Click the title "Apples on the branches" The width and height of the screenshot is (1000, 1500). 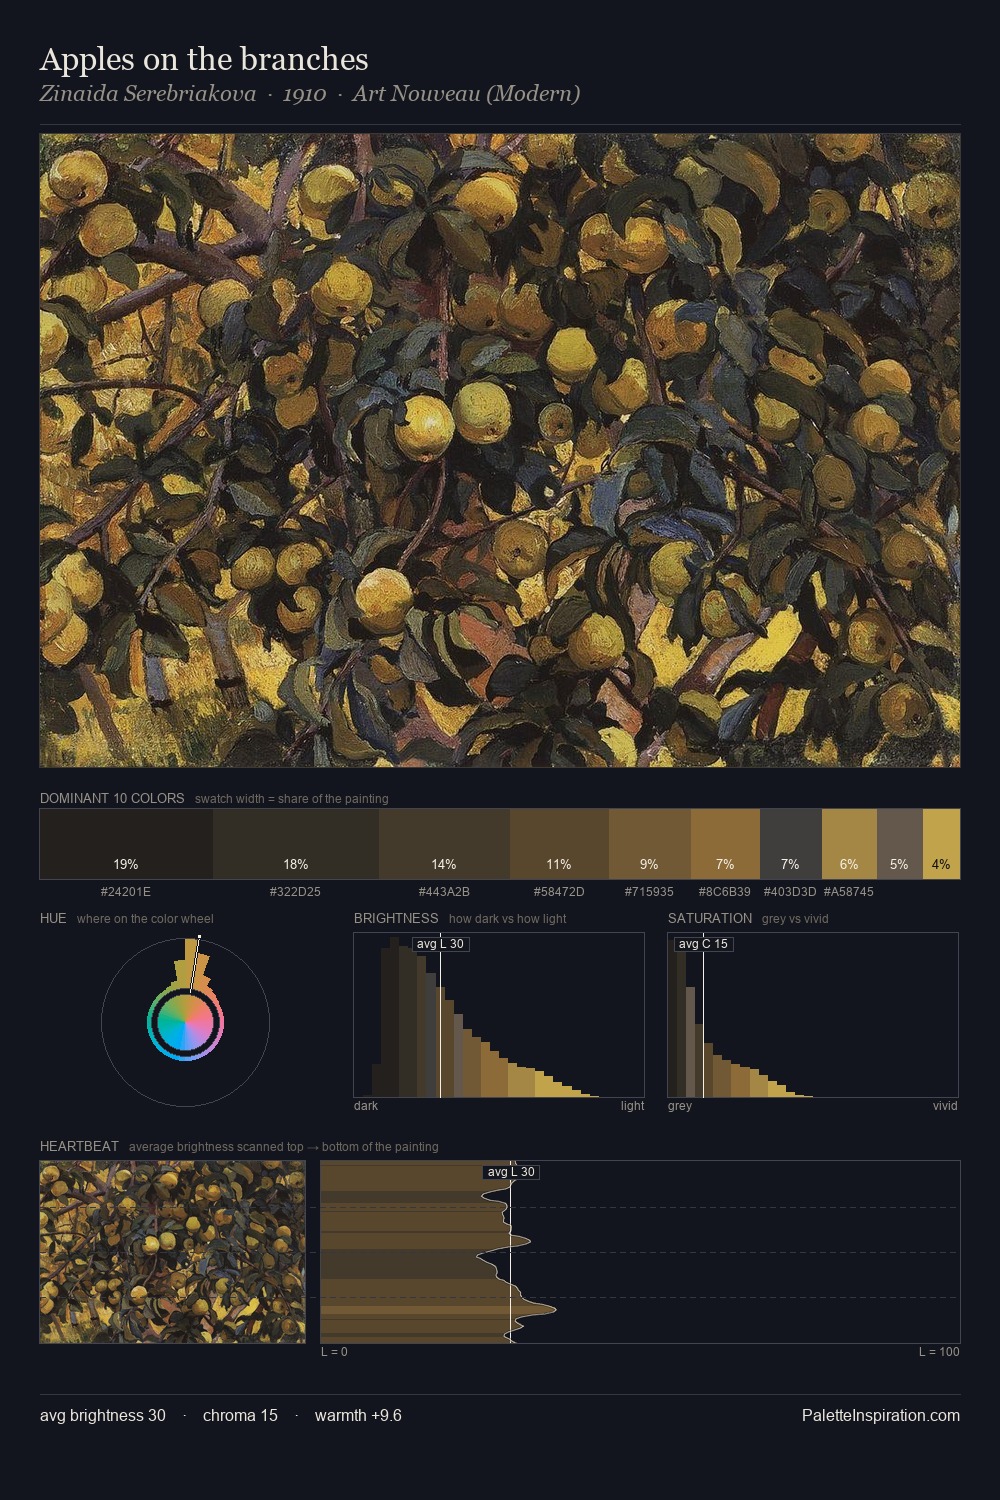[204, 60]
